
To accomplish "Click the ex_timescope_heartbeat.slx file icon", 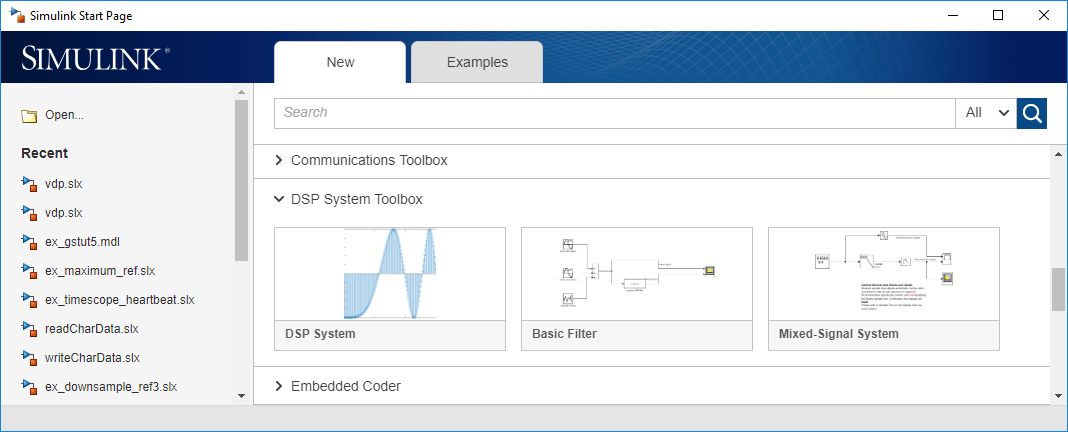I will pos(29,300).
